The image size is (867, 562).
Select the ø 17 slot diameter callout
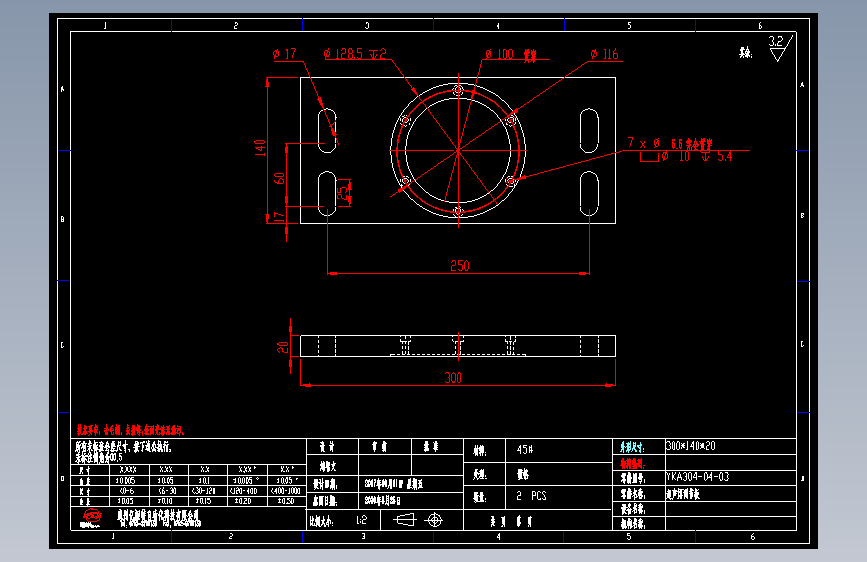coord(285,54)
